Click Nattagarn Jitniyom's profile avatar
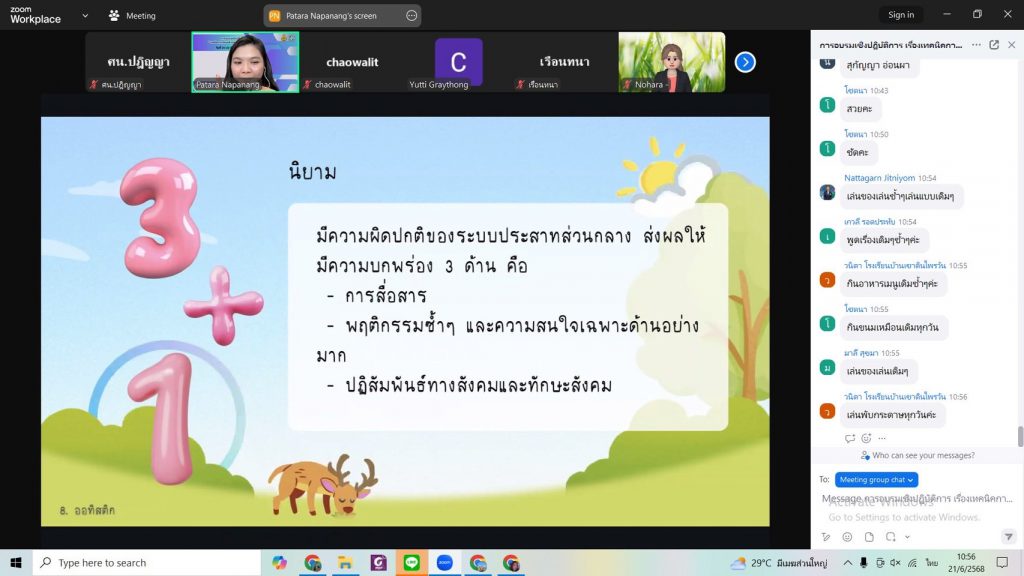Screen dimensions: 1024x576 827,193
